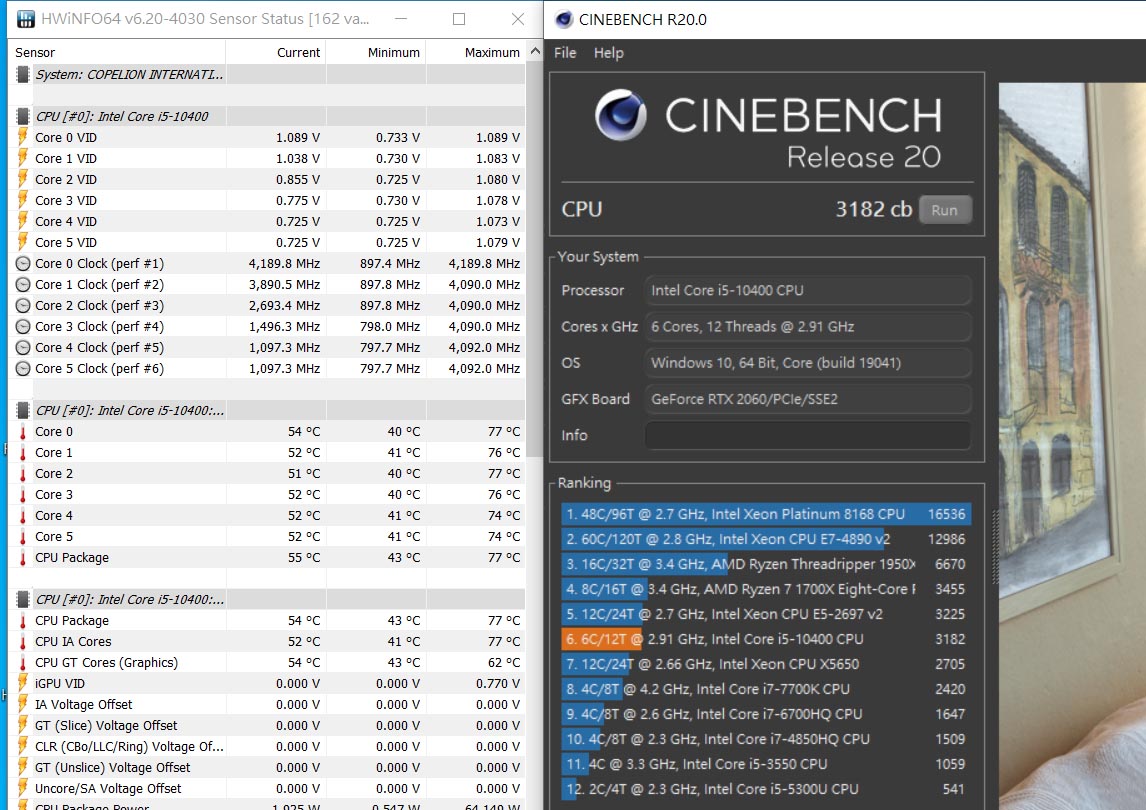
Task: Open the Help menu in Cinebench
Action: click(x=608, y=53)
